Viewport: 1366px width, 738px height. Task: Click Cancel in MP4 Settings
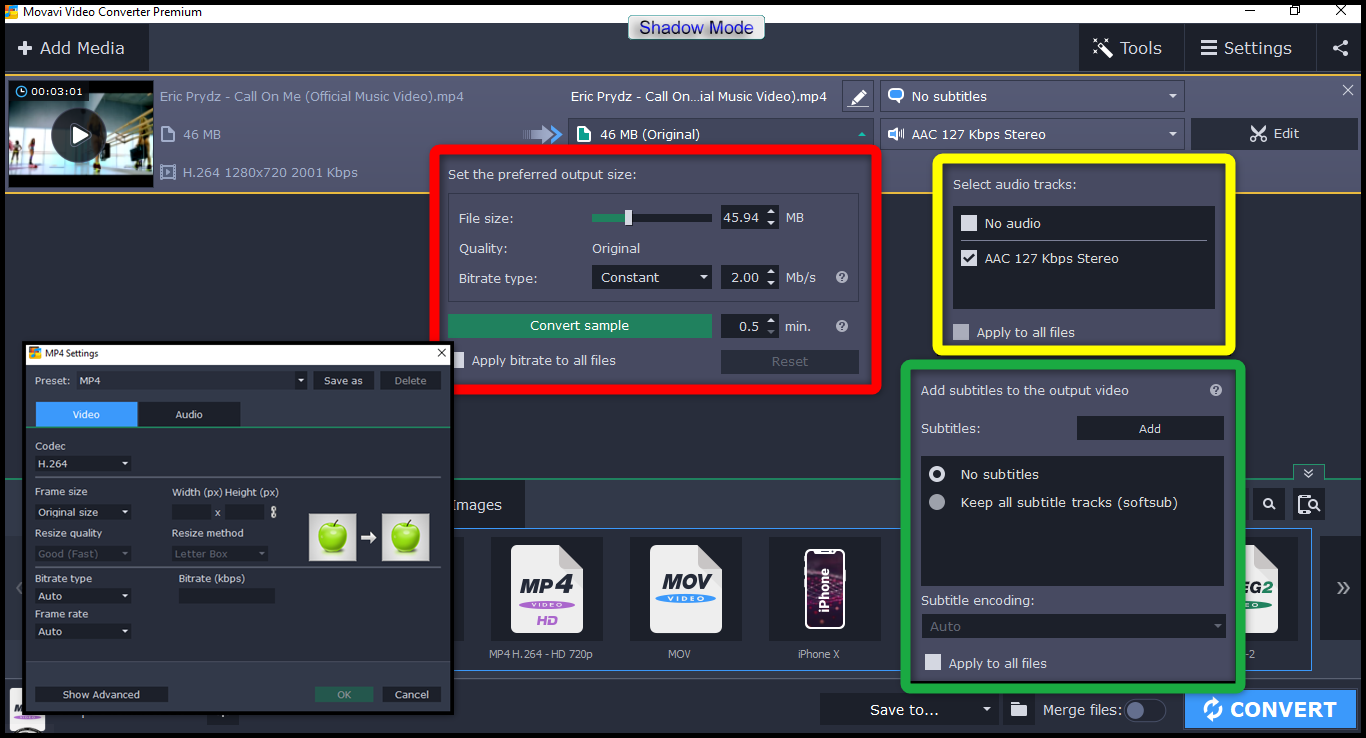412,694
